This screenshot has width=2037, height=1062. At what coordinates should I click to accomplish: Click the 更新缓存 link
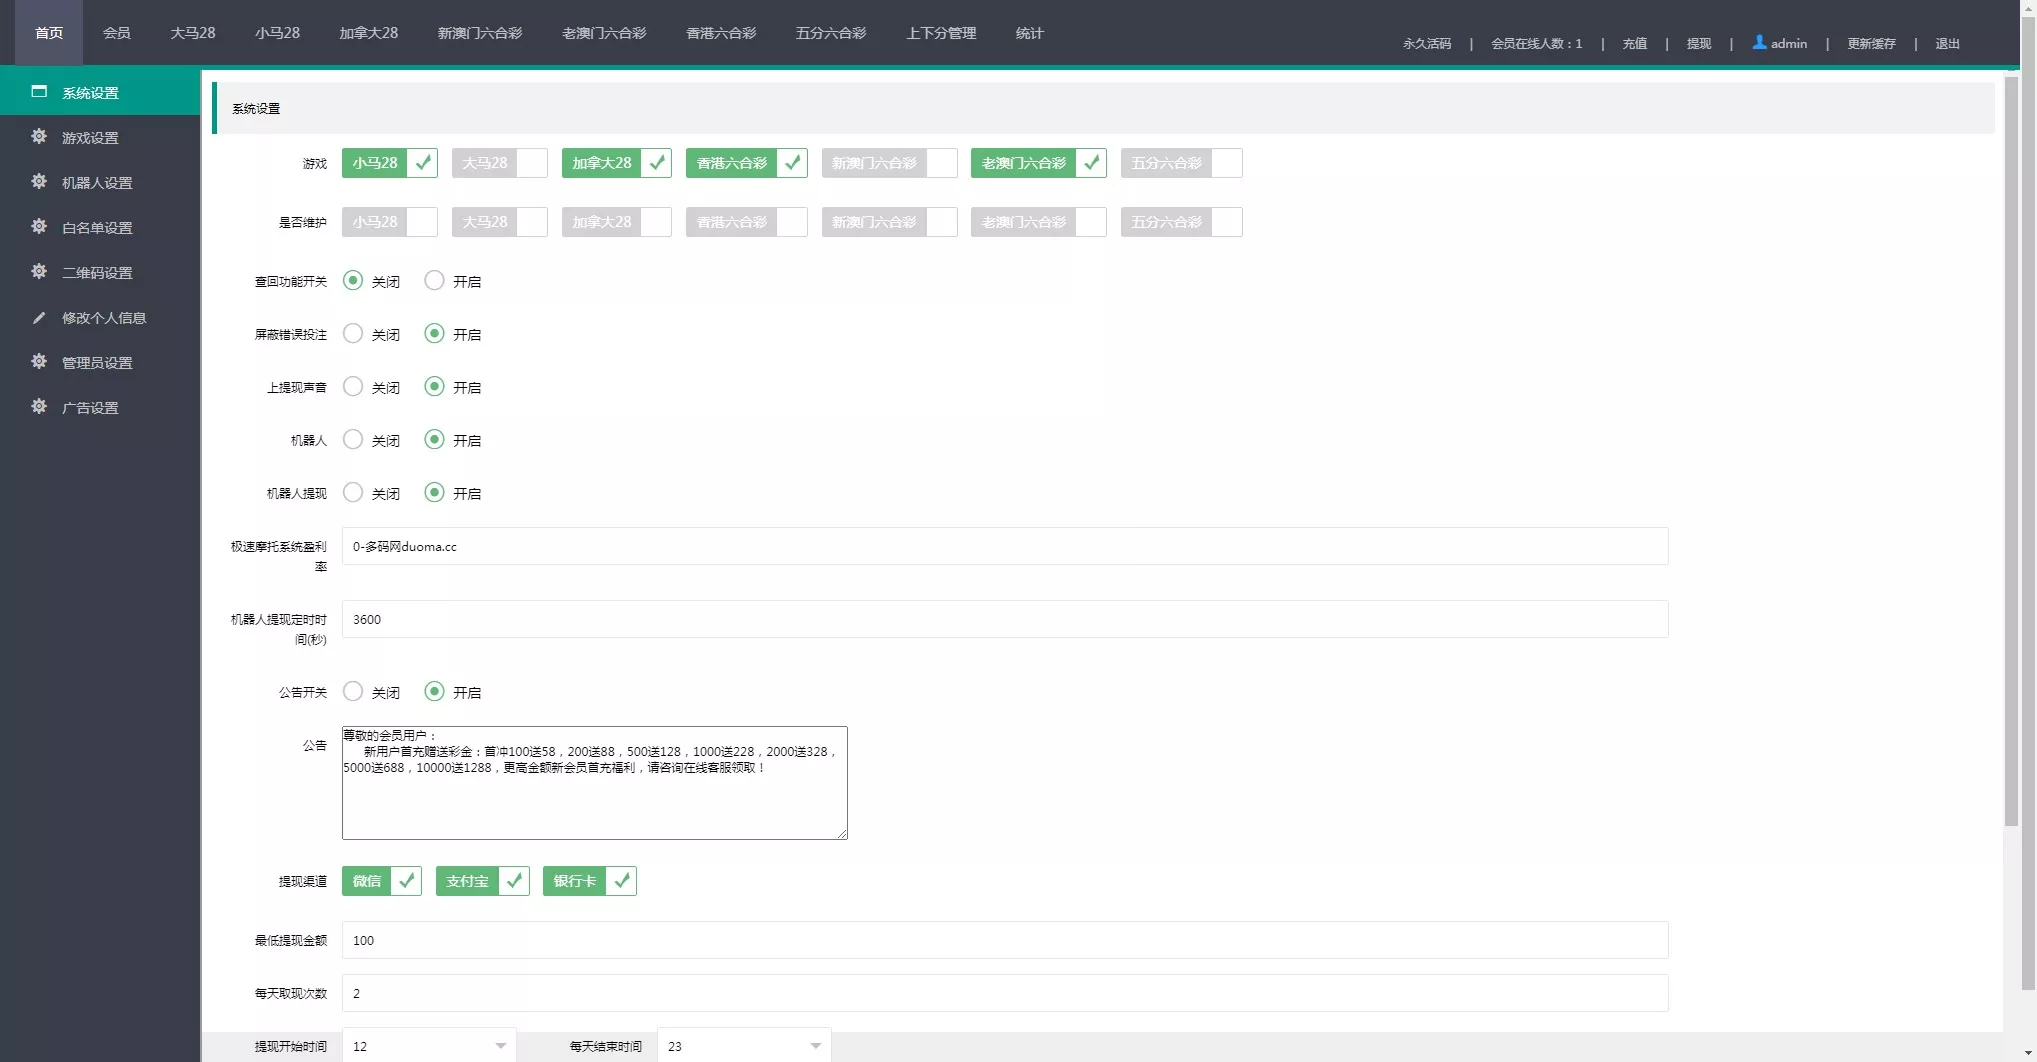[1870, 44]
